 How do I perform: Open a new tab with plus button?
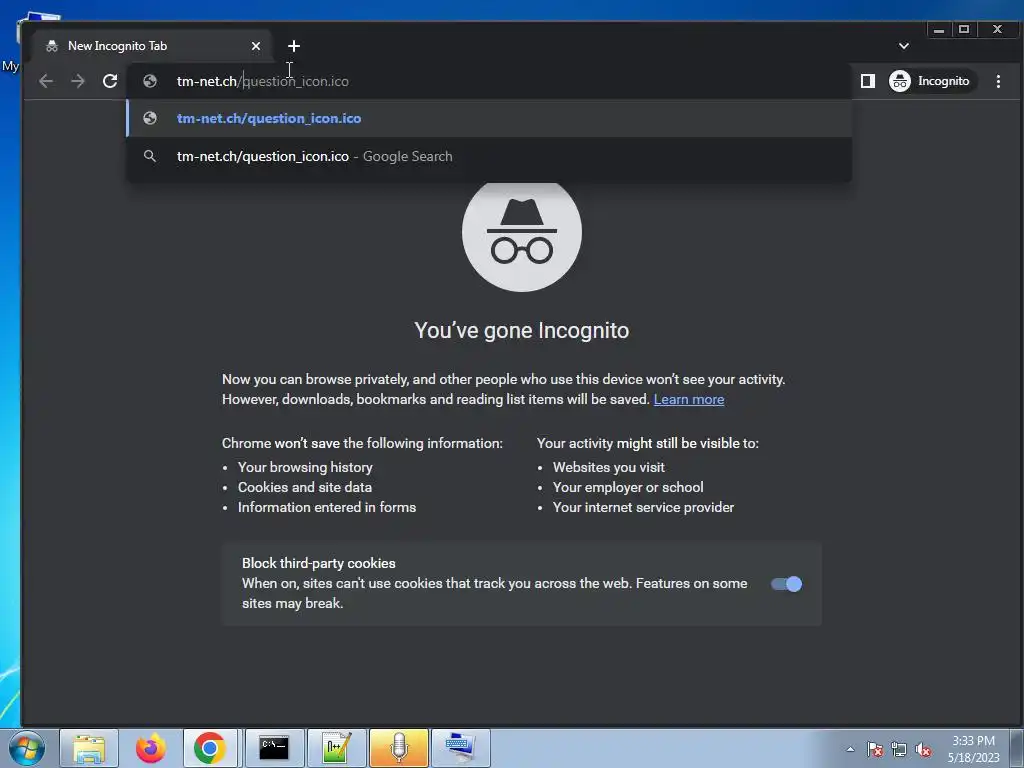coord(294,46)
